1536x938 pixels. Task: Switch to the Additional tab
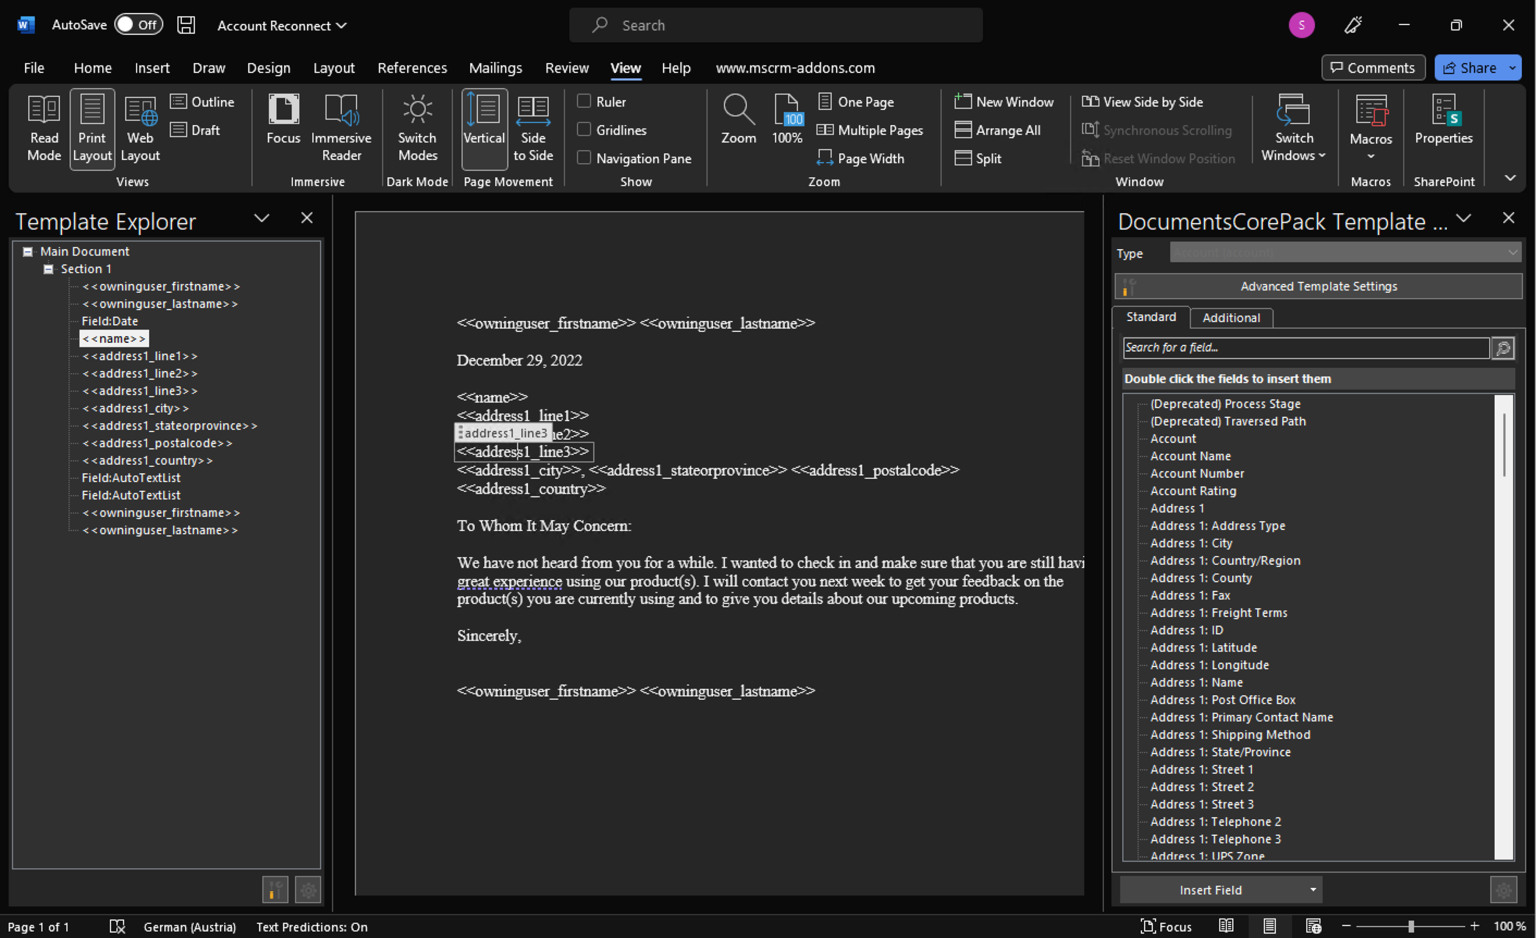[1231, 317]
